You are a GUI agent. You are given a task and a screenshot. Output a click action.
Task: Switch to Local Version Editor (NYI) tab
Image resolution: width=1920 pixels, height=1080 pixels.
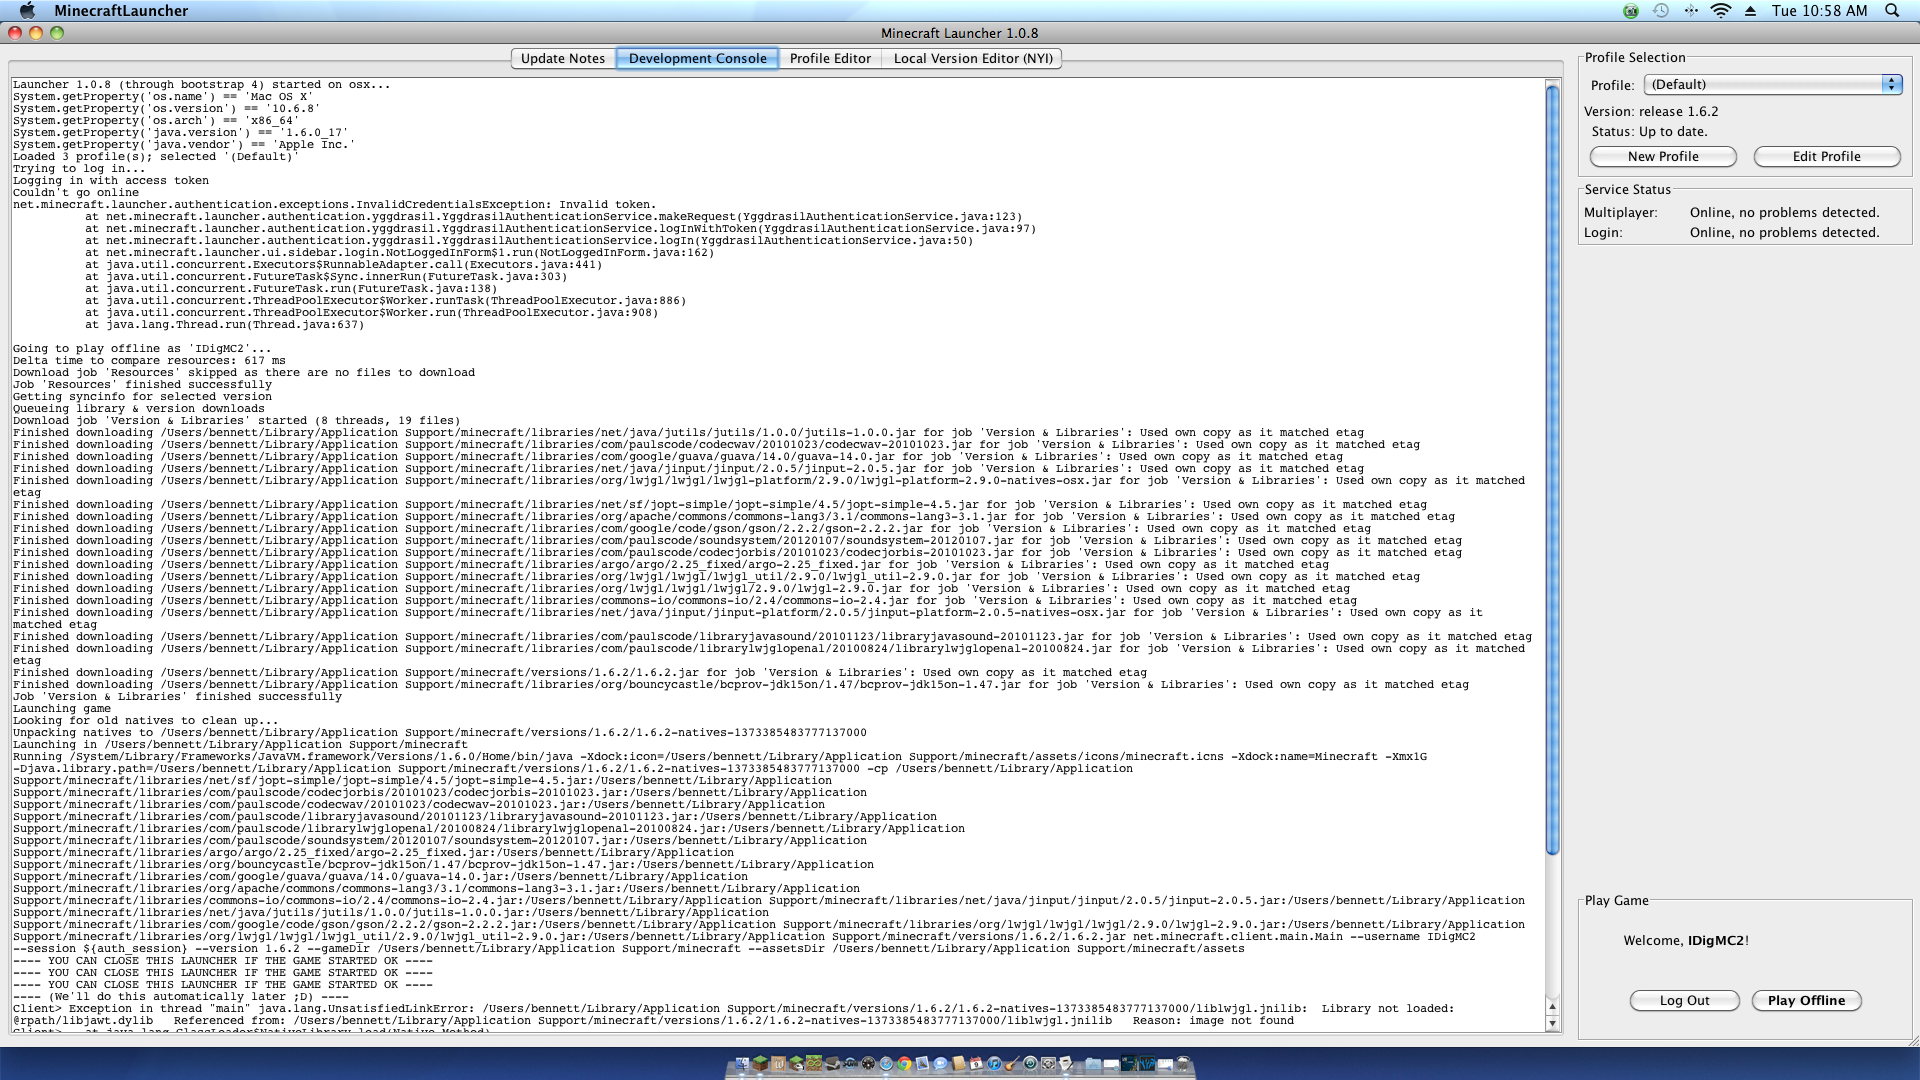click(972, 58)
